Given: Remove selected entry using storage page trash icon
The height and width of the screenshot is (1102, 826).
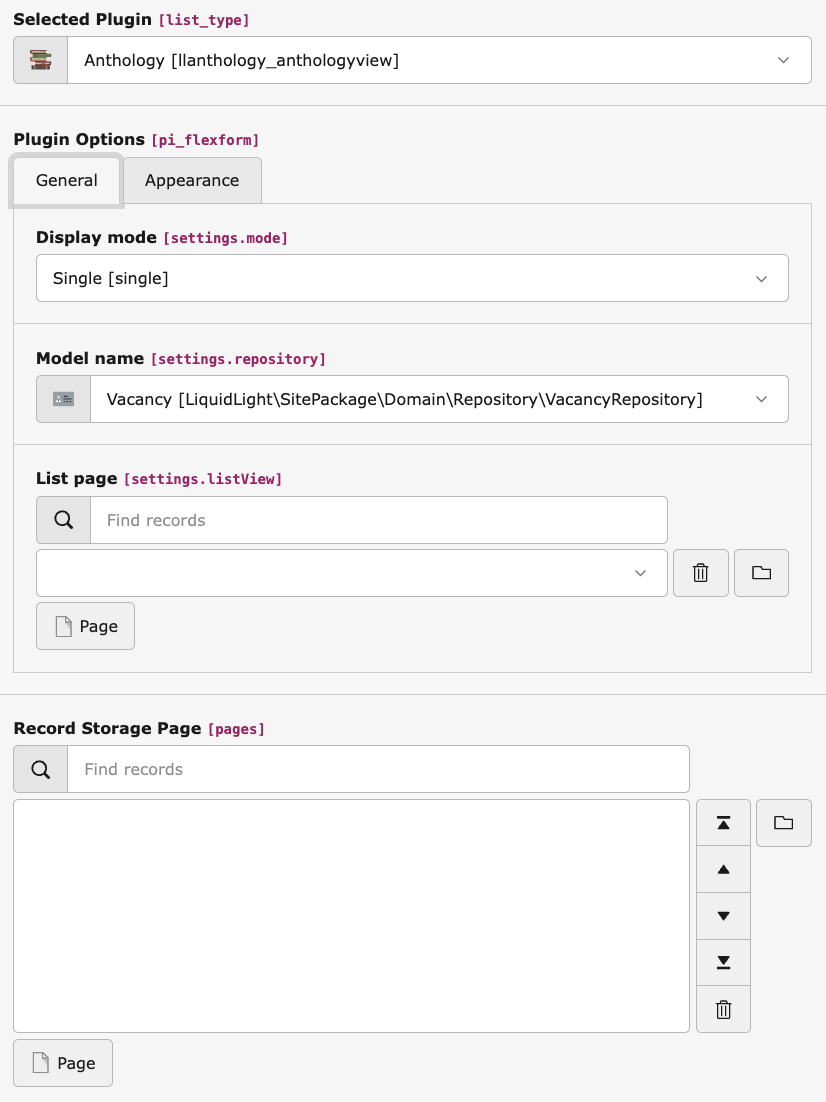Looking at the screenshot, I should pos(723,1009).
